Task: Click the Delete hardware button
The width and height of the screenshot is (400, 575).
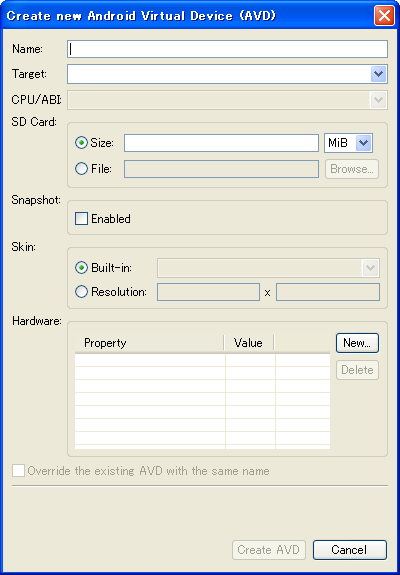Action: 357,370
